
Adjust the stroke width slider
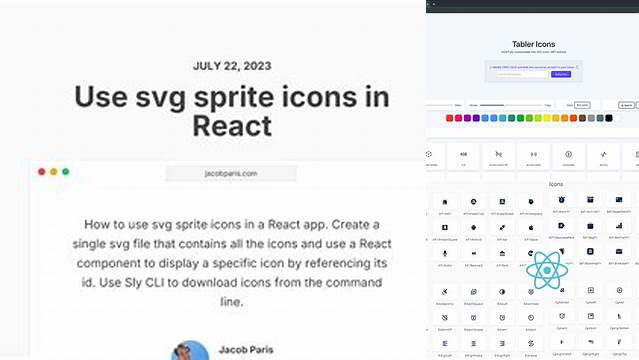coord(510,105)
